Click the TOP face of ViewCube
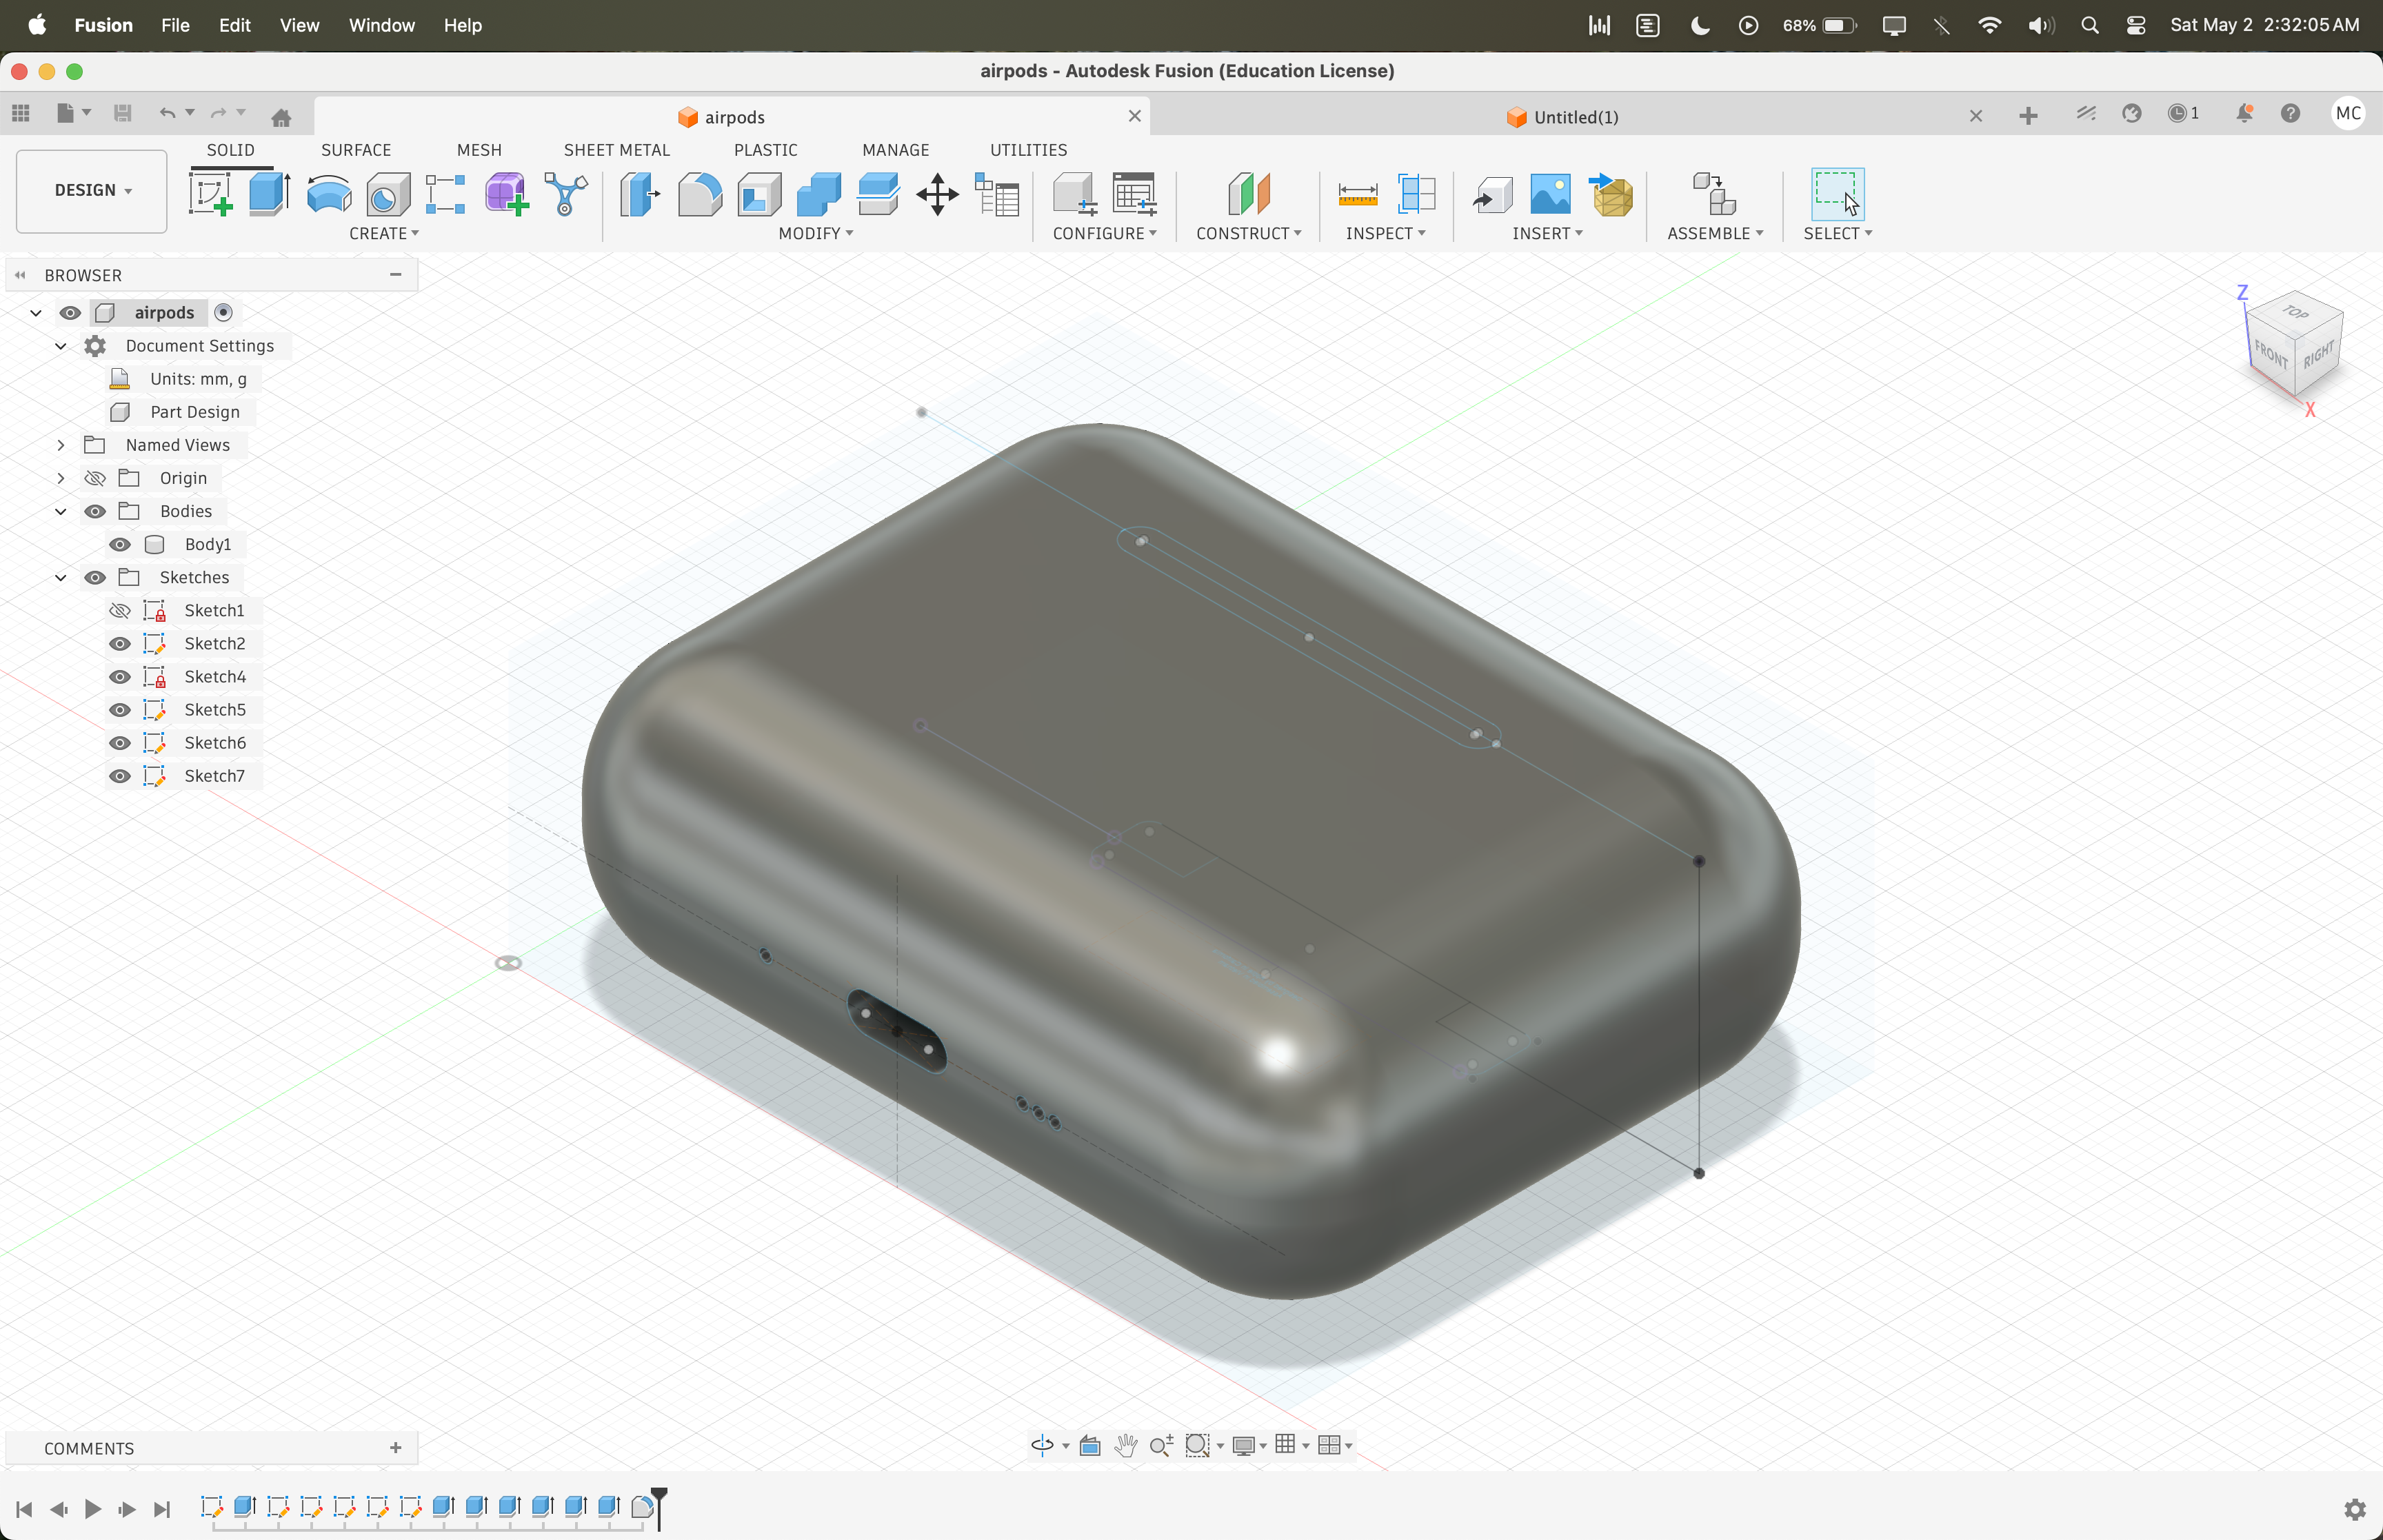The width and height of the screenshot is (2383, 1540). pos(2296,312)
